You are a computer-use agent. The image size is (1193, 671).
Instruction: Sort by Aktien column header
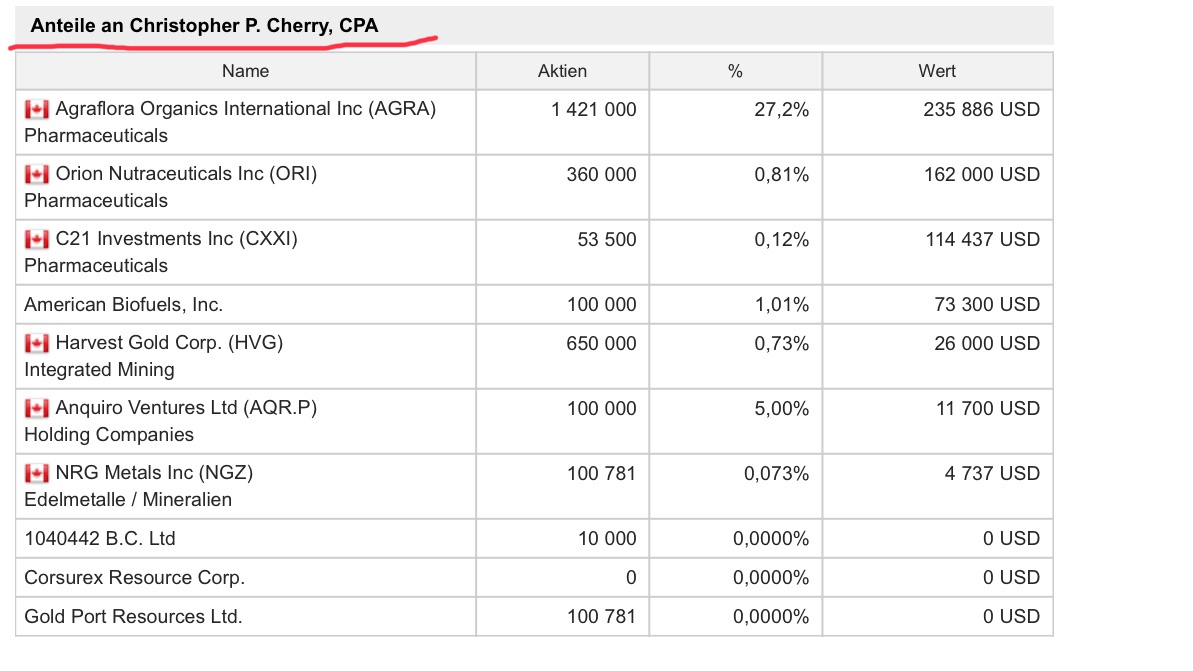tap(562, 71)
